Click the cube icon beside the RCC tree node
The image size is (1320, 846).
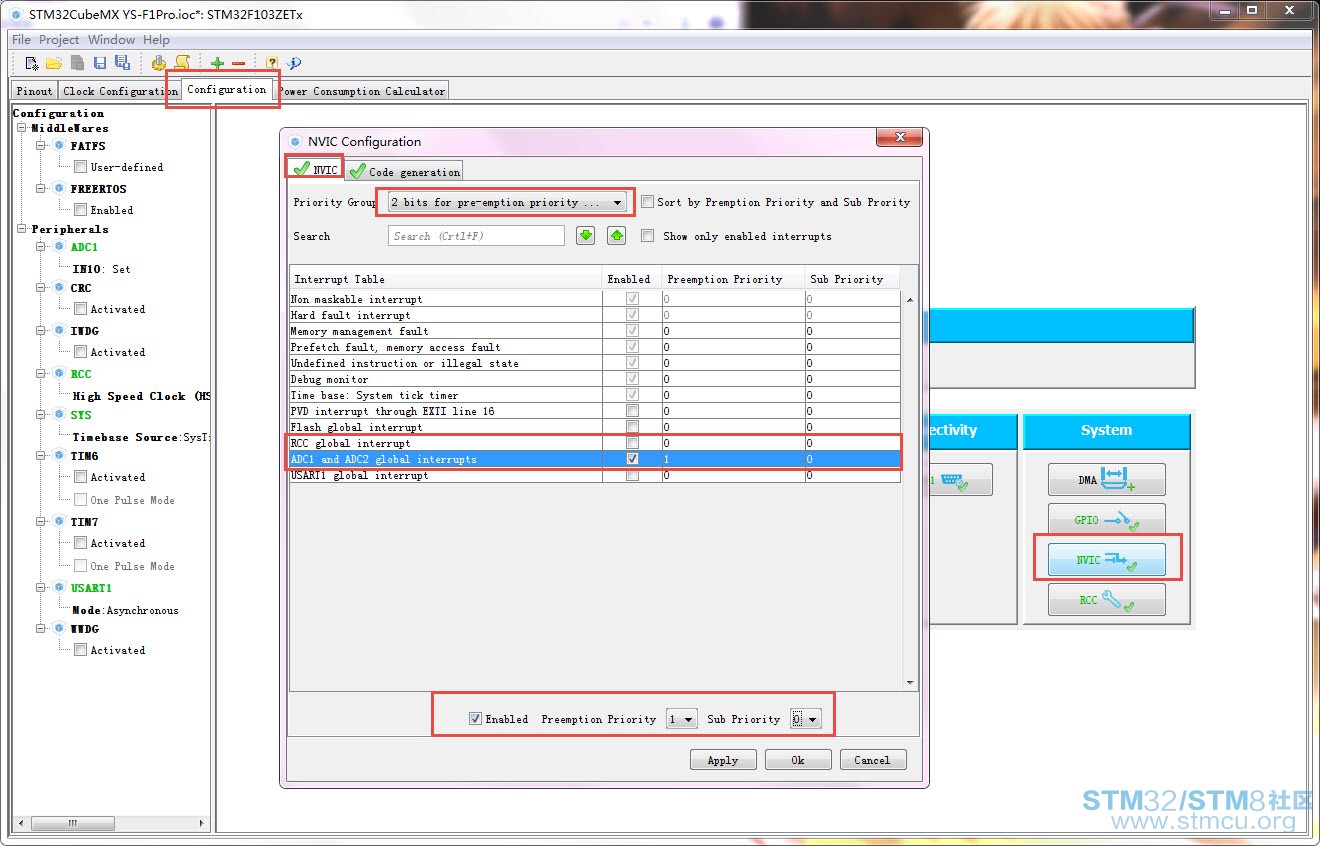tap(59, 373)
